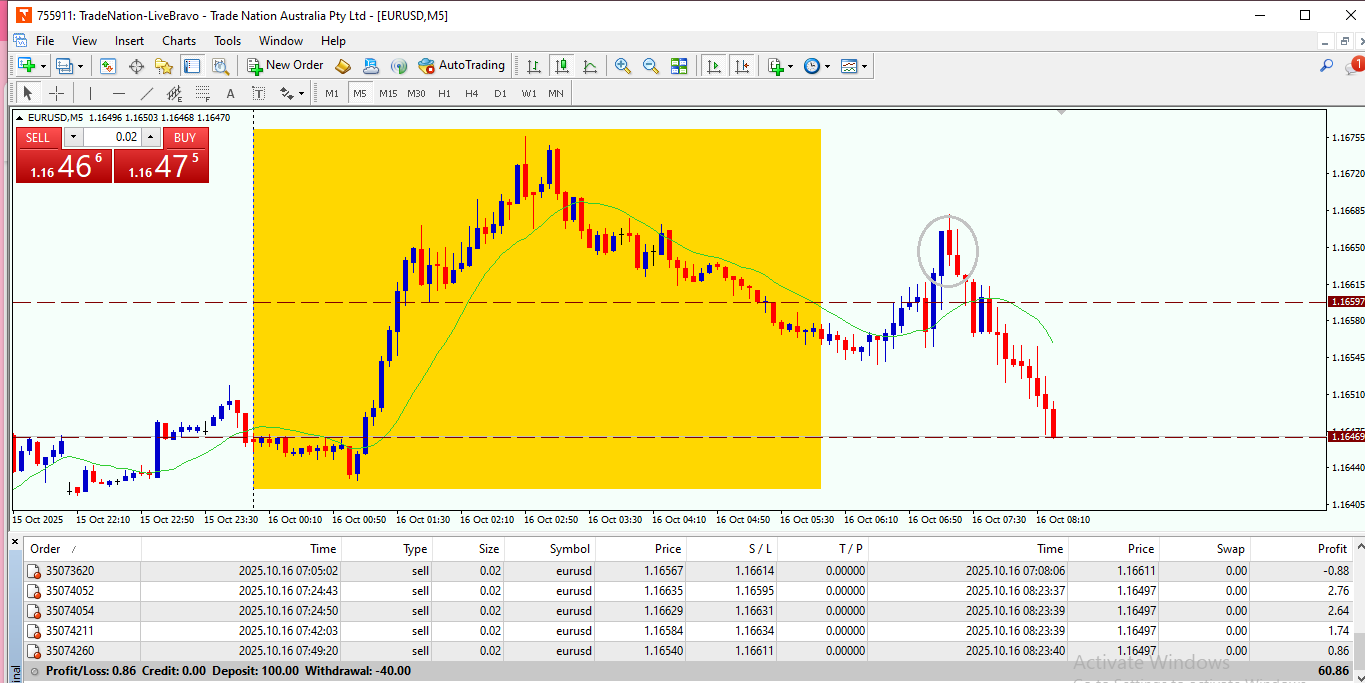Screen dimensions: 1365x683
Task: Switch chart to Candlesticks view
Action: (562, 66)
